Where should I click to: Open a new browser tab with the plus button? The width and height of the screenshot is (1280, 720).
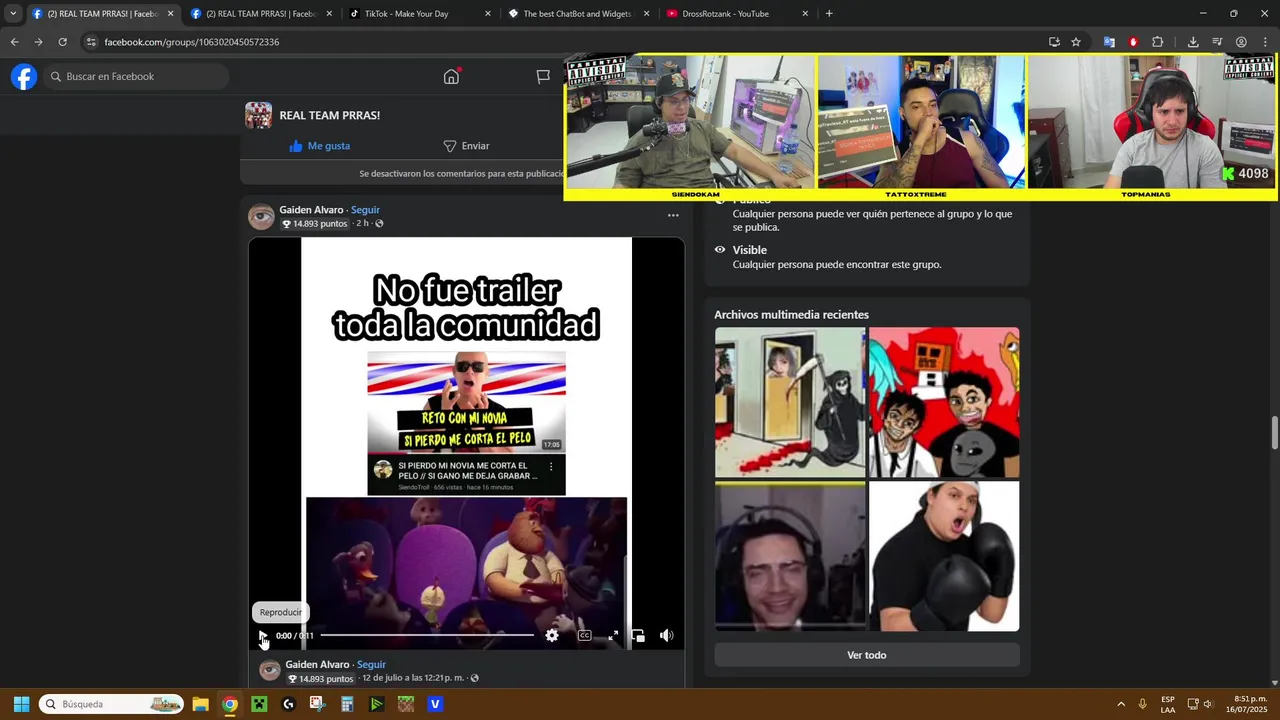point(829,14)
